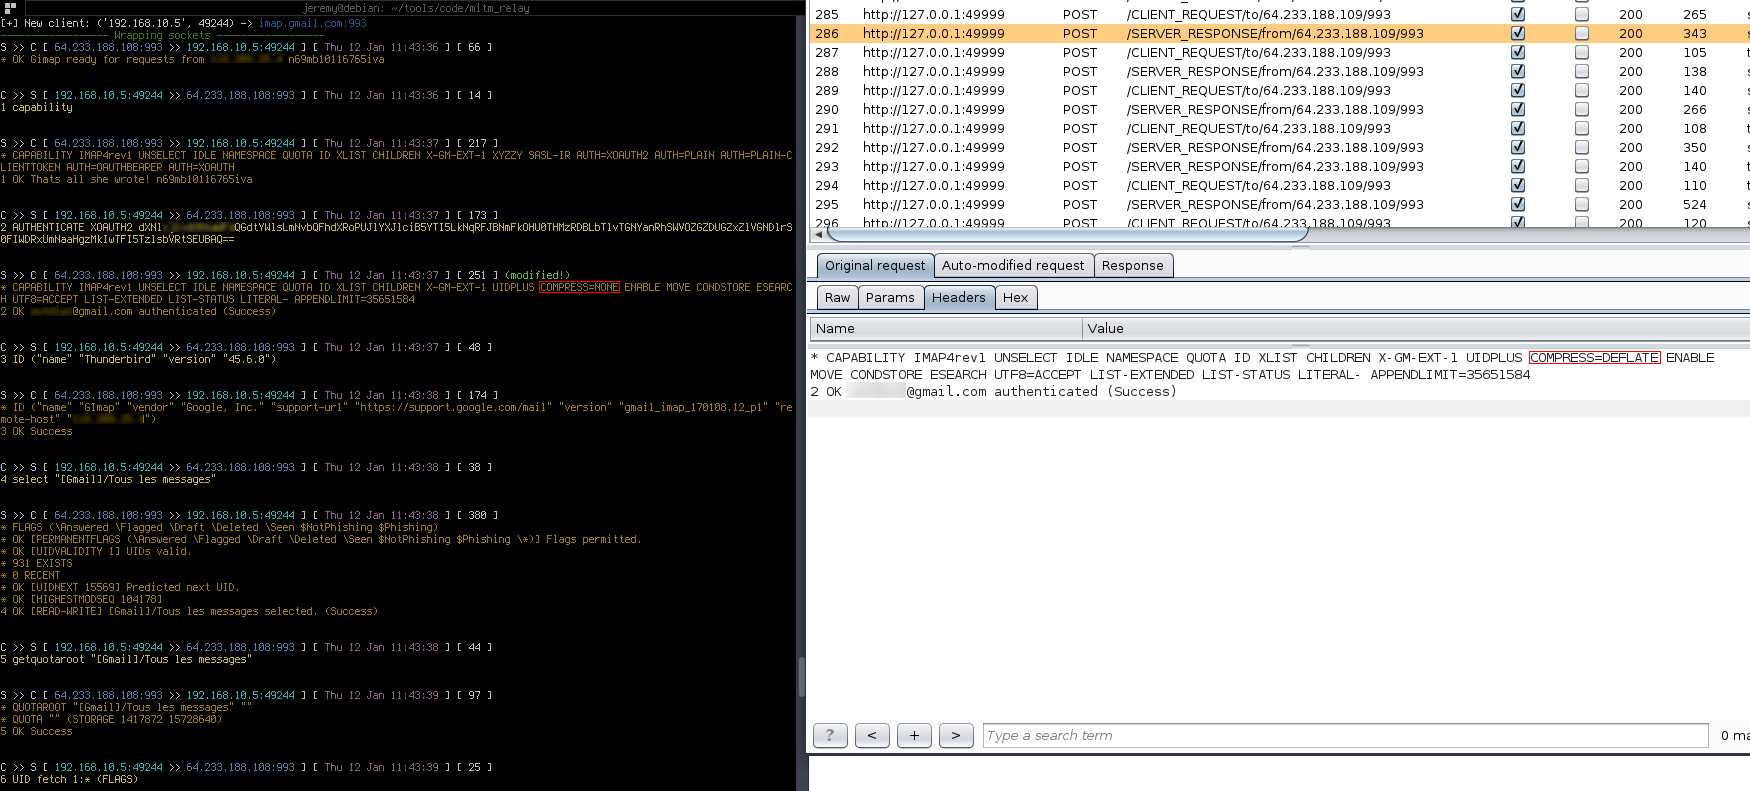Toggle the checked box in row 286
The image size is (1750, 791).
1518,33
